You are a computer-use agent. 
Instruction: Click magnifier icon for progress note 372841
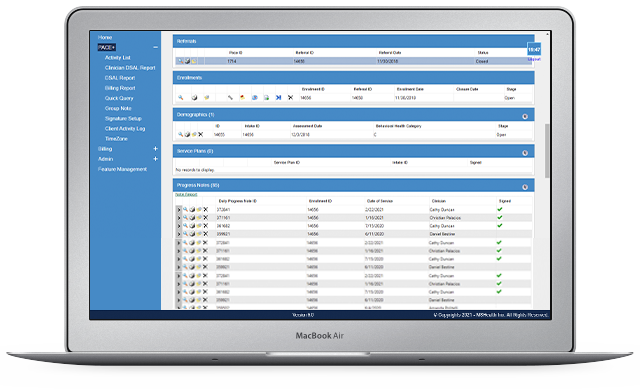tap(185, 209)
